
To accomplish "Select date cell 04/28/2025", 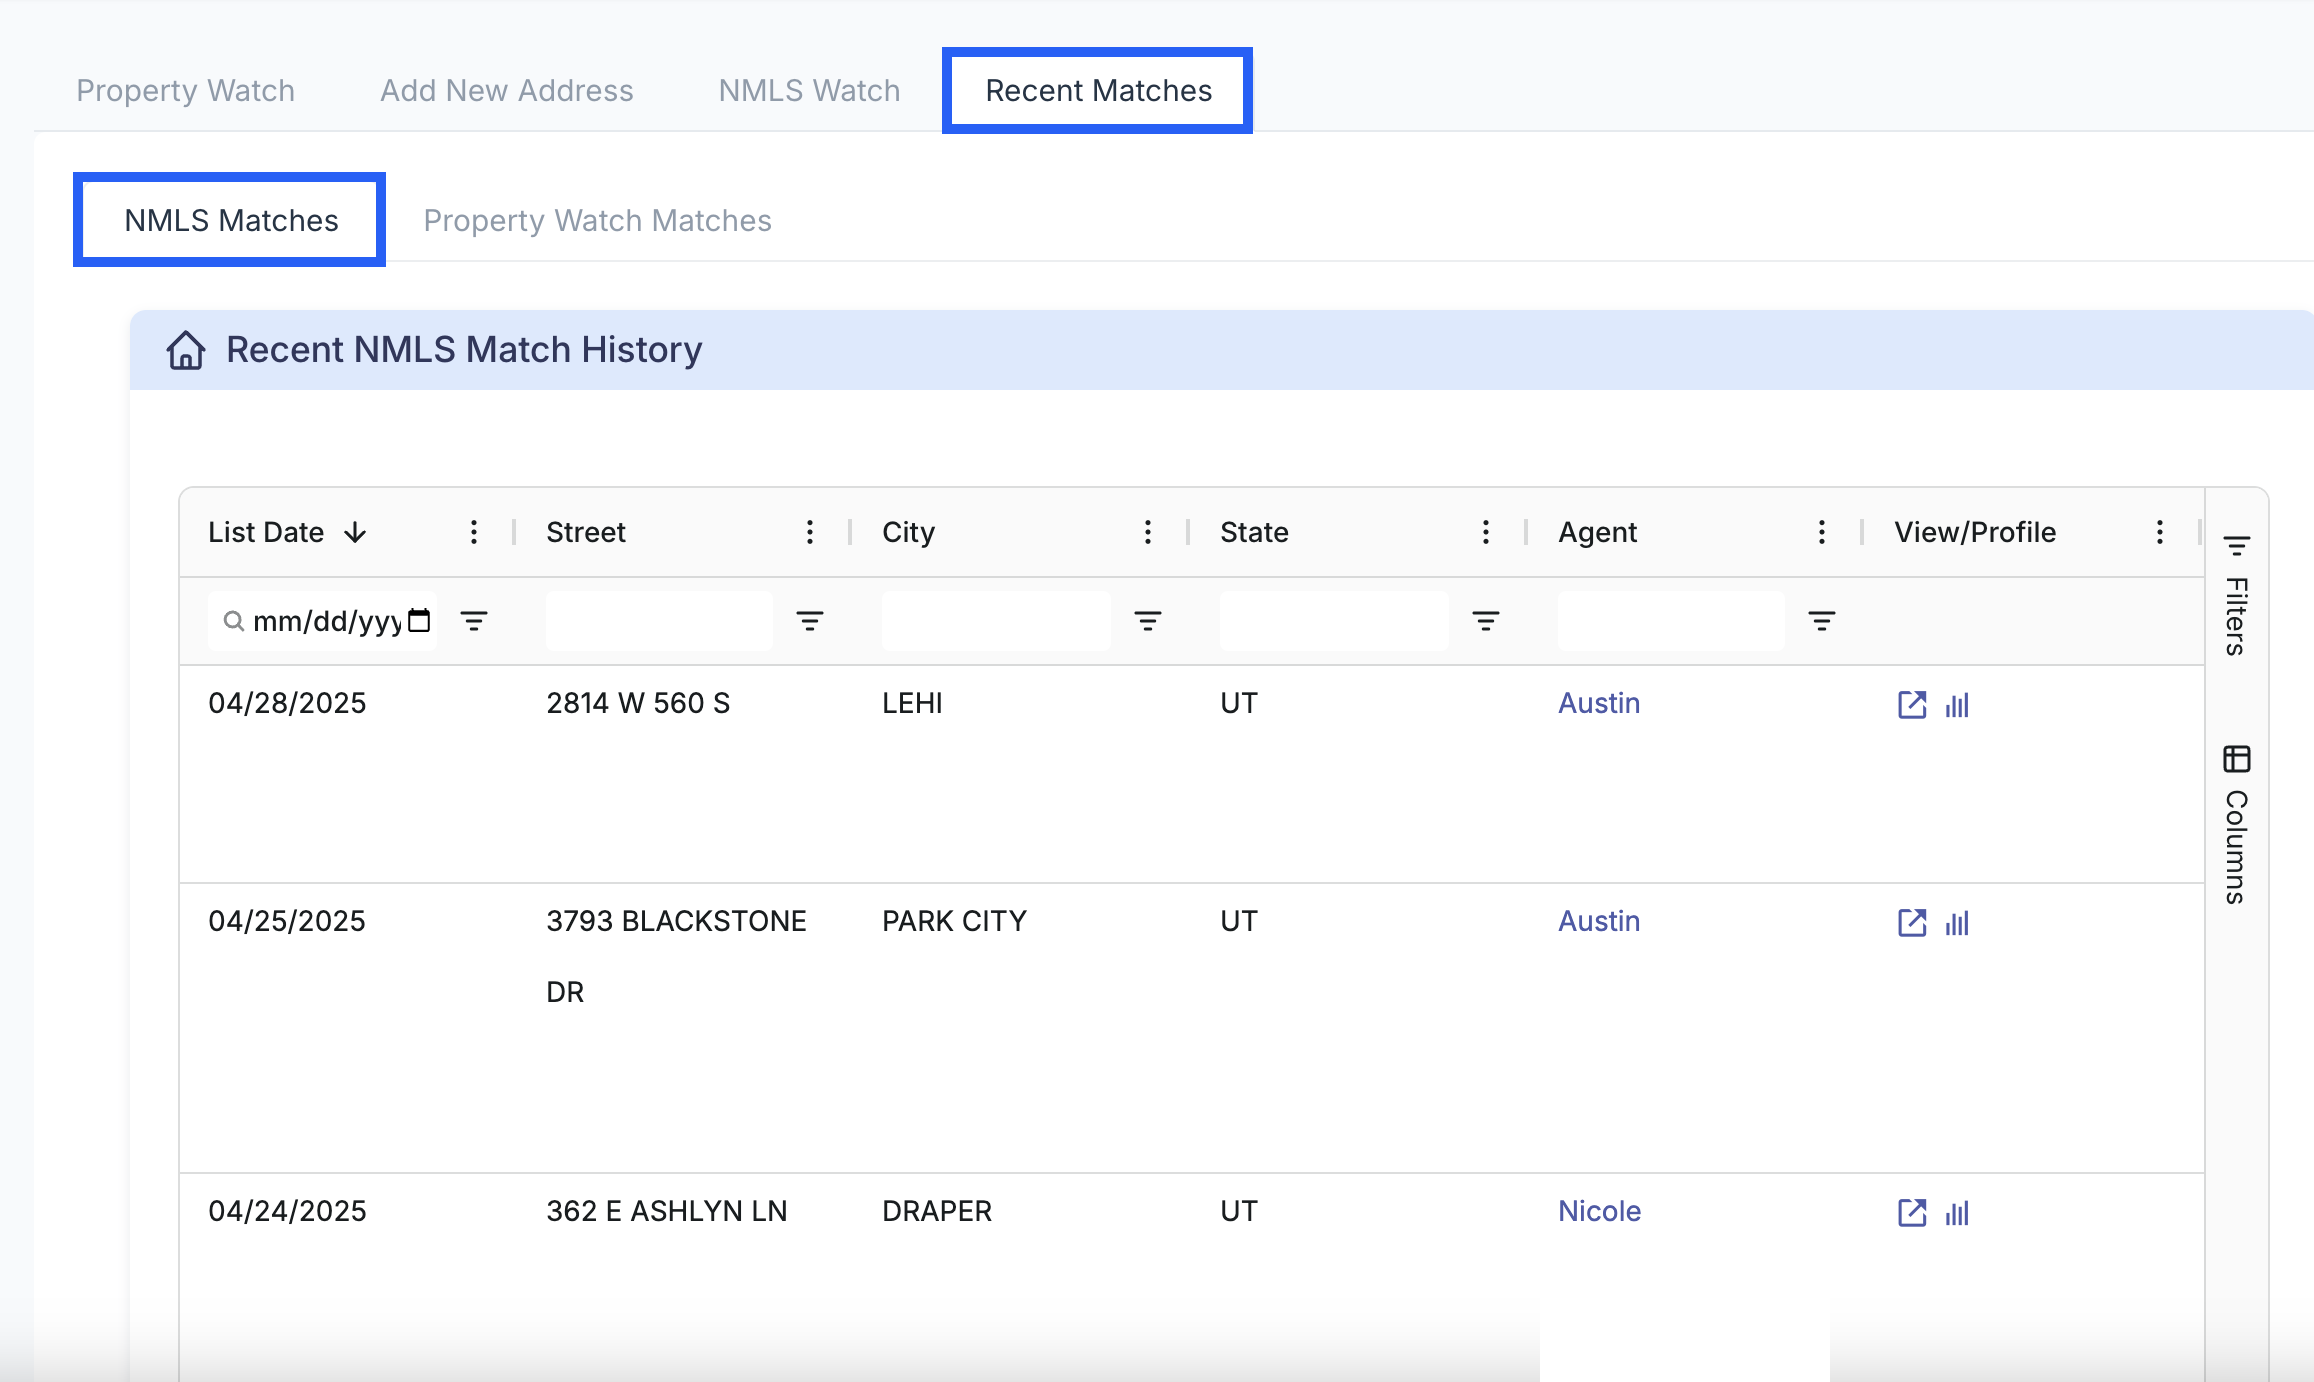I will [287, 703].
